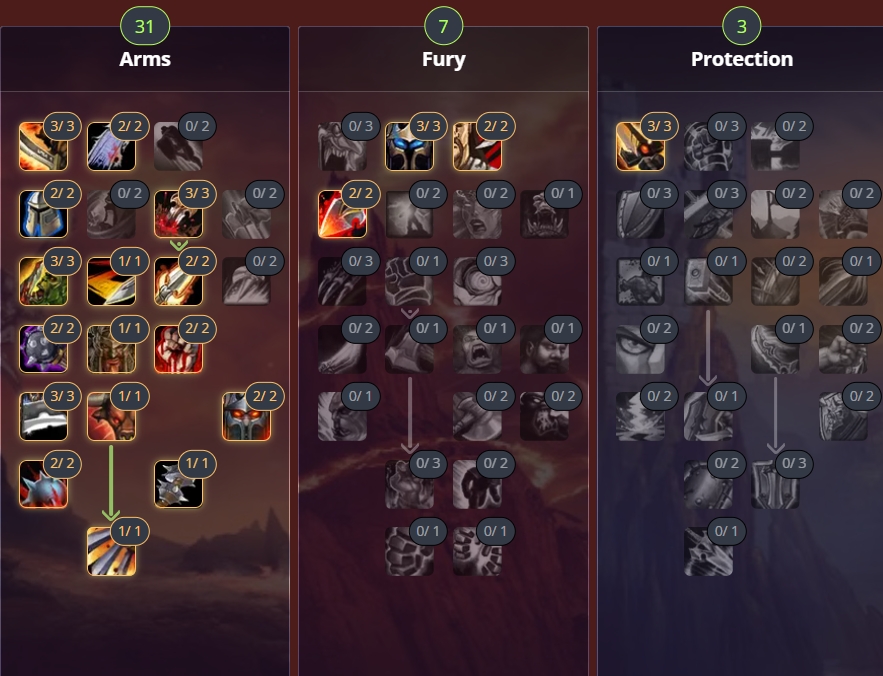Select the Throwdown armored figure icon in Arms
This screenshot has height=676, width=883.
(x=179, y=484)
